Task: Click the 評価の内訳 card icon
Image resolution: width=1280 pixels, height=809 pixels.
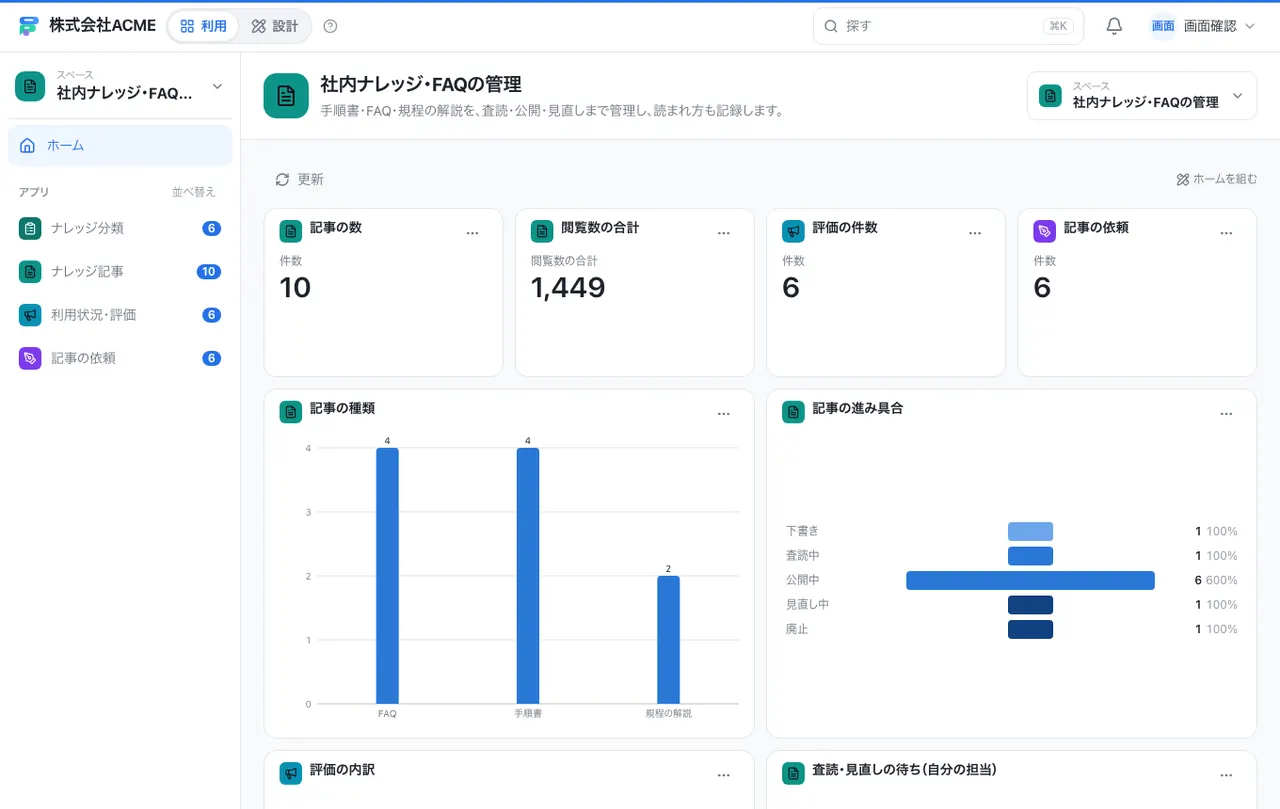Action: click(290, 773)
